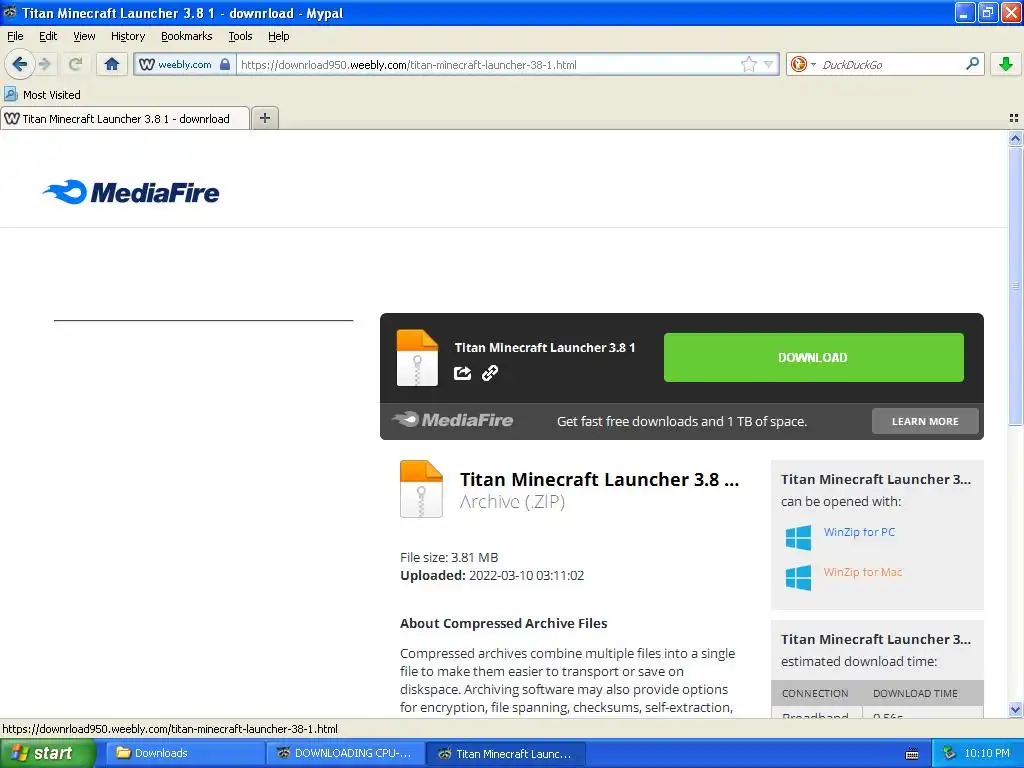Click the Forward navigation arrow
Image resolution: width=1024 pixels, height=768 pixels.
(x=45, y=64)
